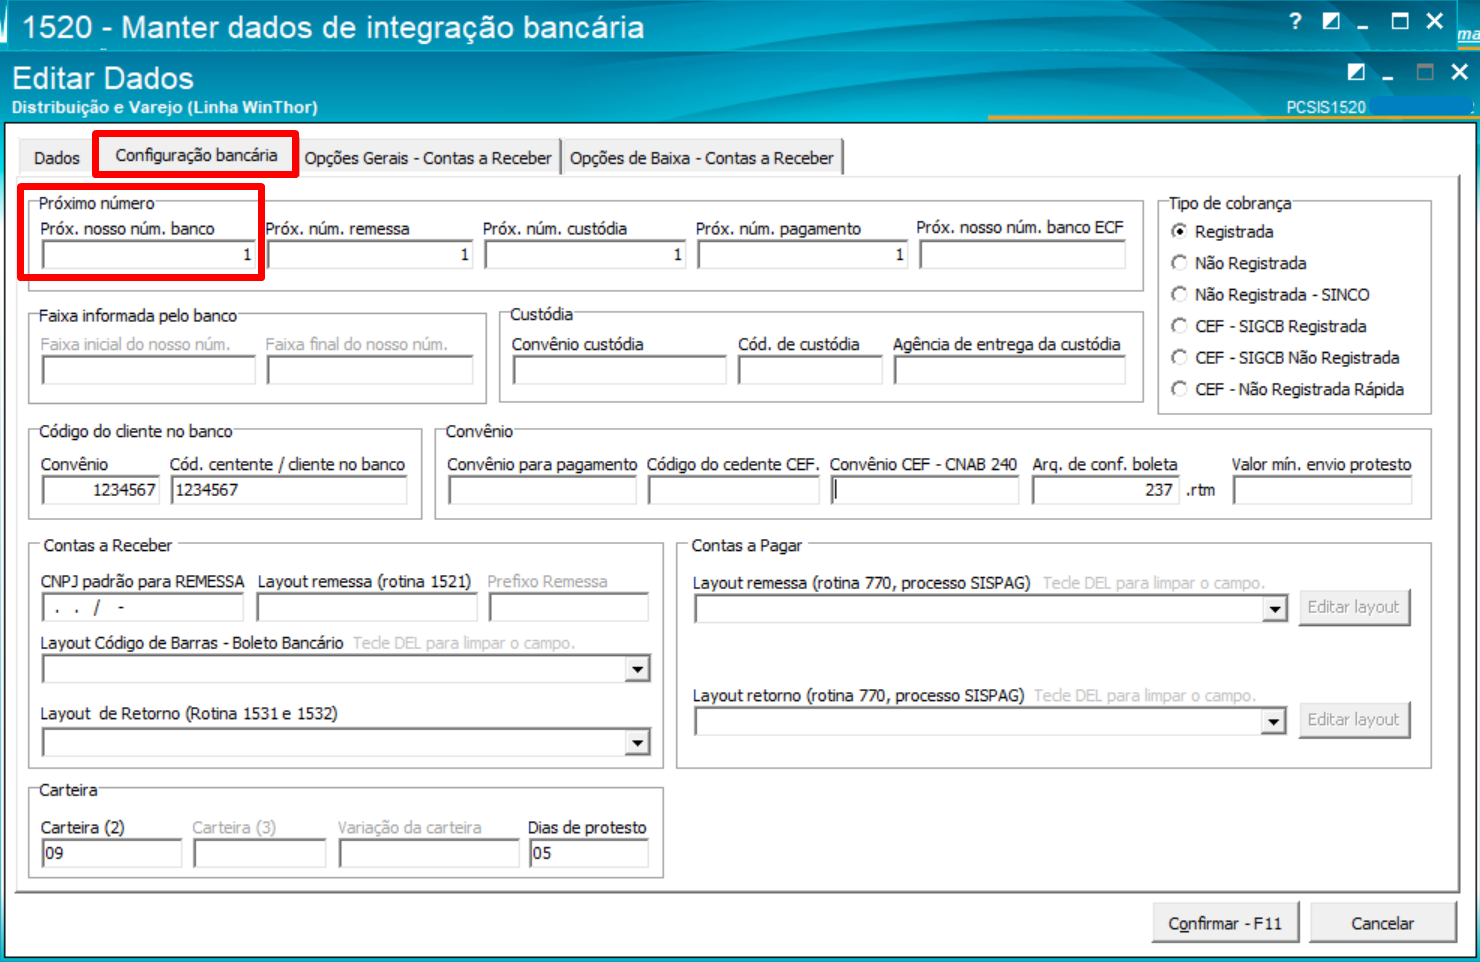Minimize the Editar Dados window
The image size is (1480, 962).
1388,76
